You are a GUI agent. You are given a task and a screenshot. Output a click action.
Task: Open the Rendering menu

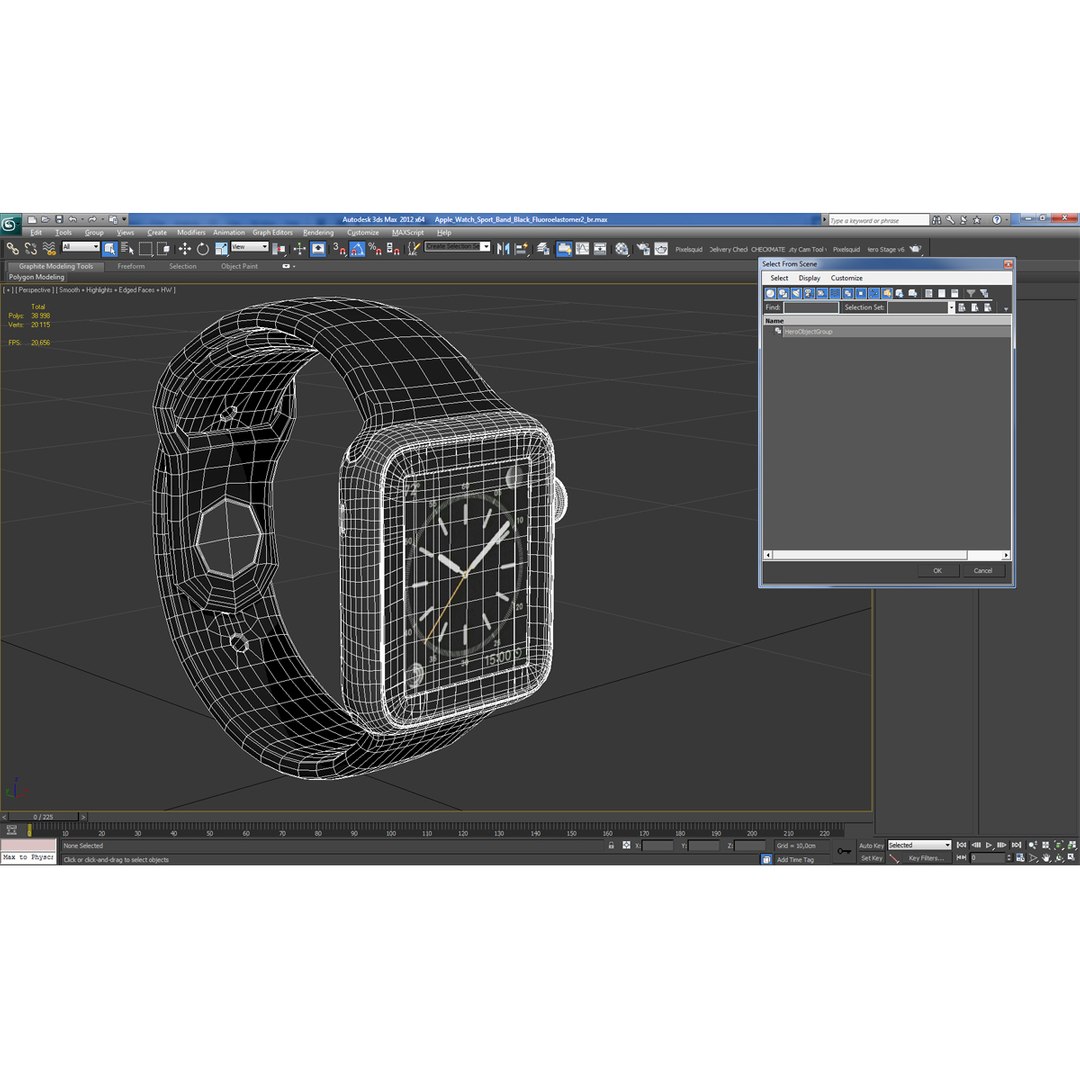[x=318, y=233]
